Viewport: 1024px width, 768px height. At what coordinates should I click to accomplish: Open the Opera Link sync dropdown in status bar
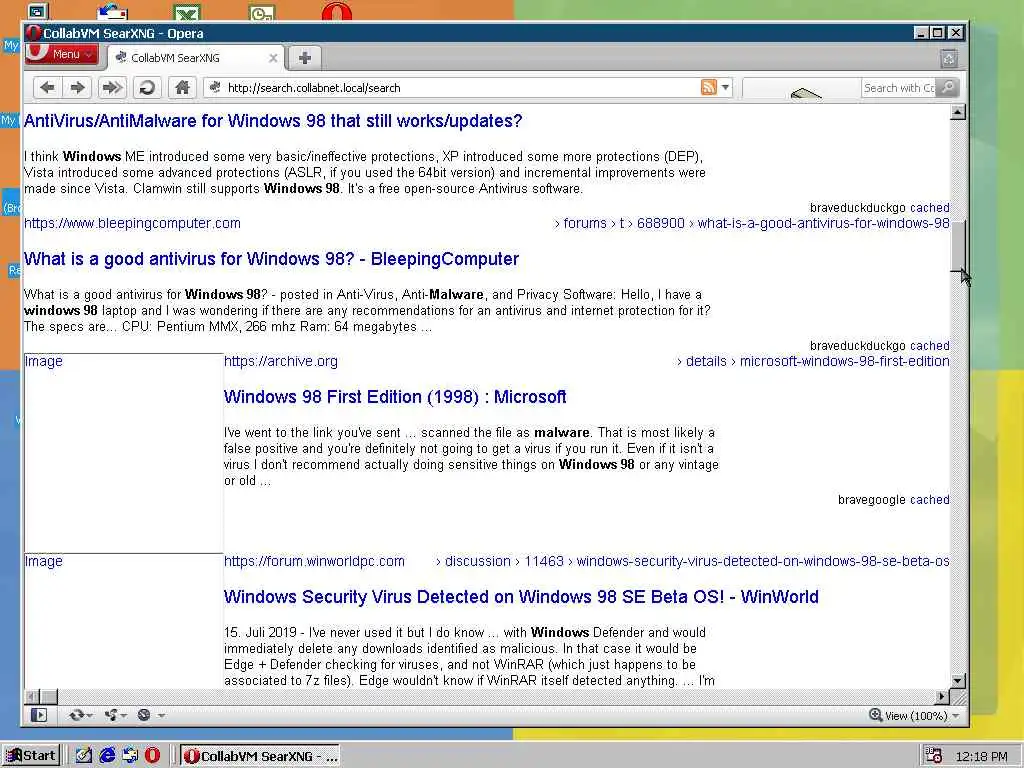pyautogui.click(x=81, y=715)
